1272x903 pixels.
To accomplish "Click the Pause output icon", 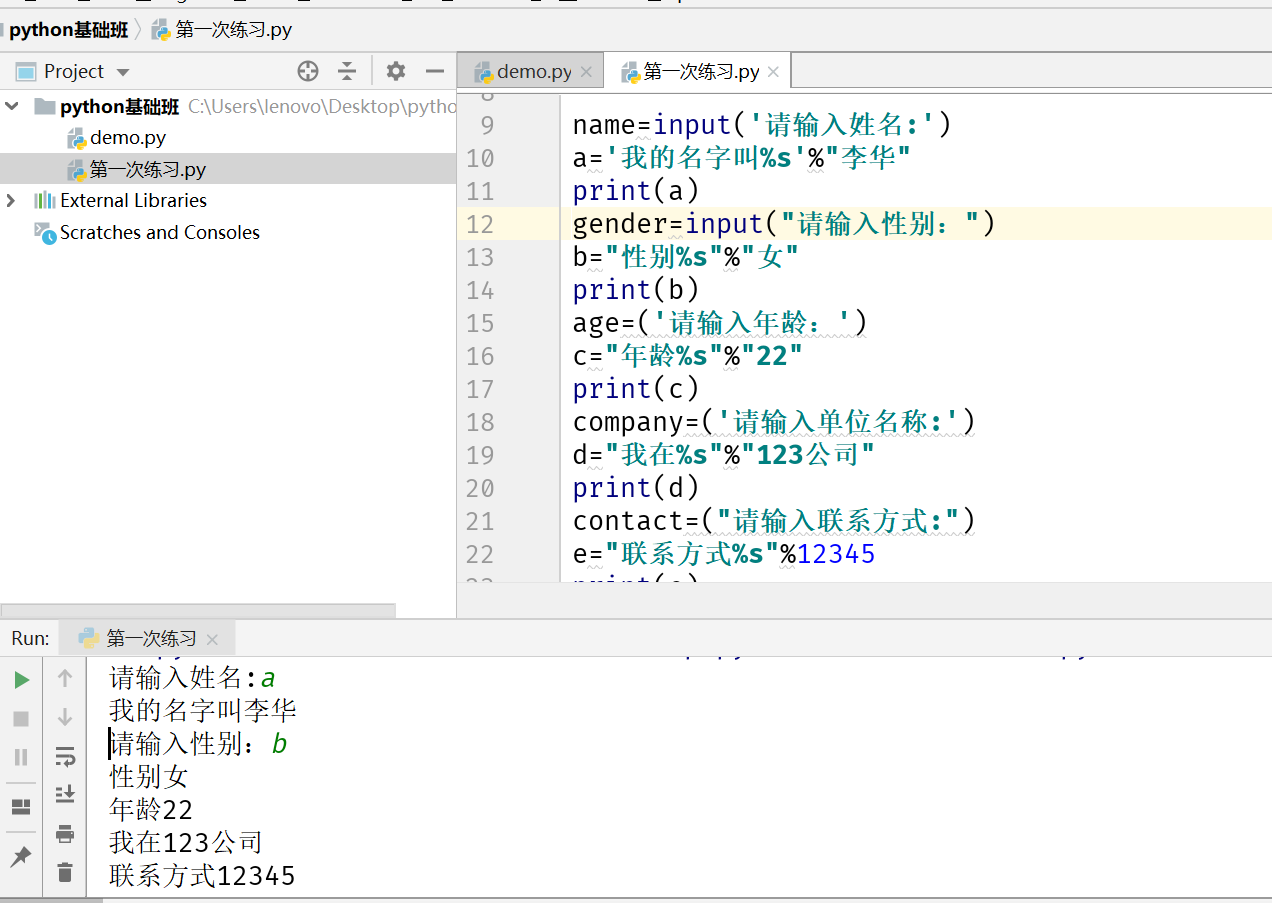I will tap(21, 757).
